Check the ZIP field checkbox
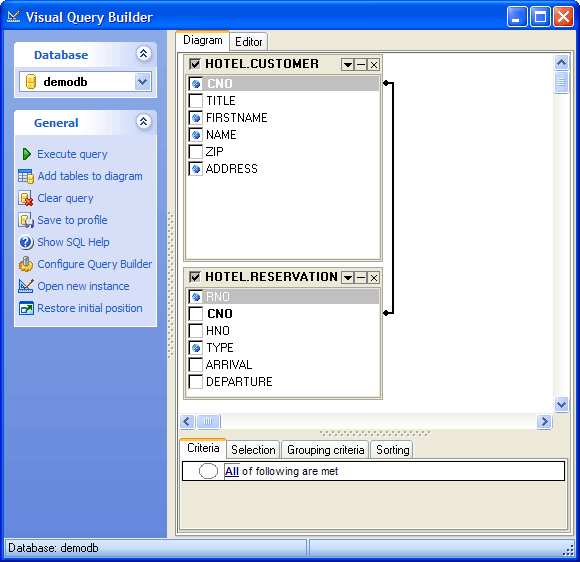Screen dimensions: 580x562 [x=196, y=152]
